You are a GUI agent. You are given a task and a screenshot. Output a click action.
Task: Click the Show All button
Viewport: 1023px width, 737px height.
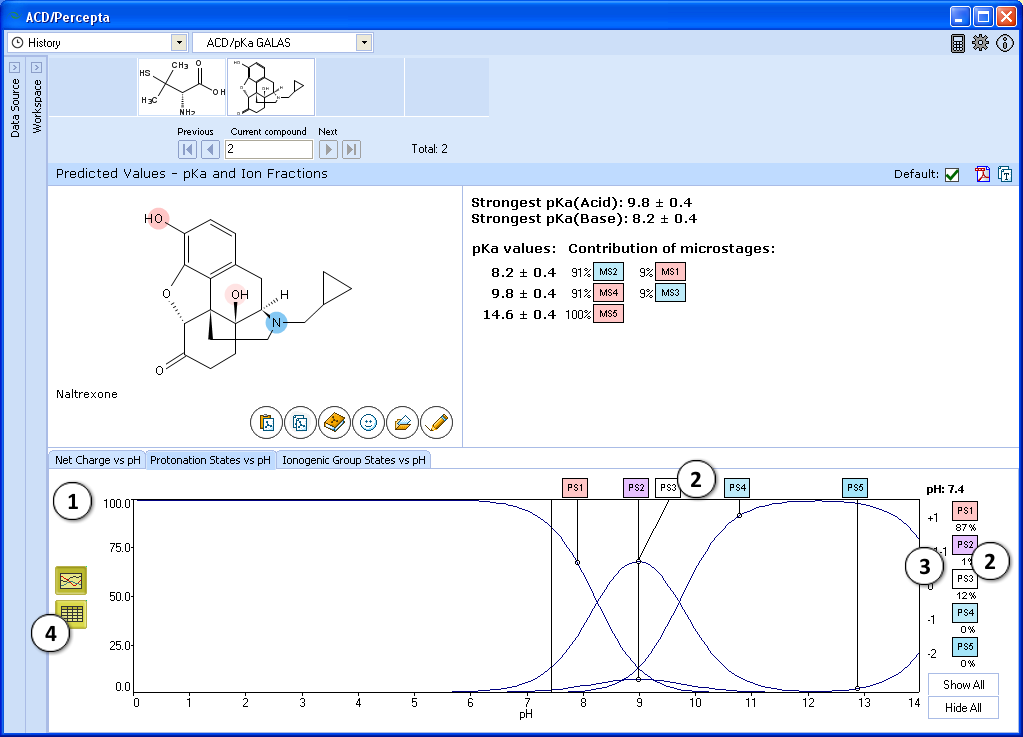click(x=963, y=685)
